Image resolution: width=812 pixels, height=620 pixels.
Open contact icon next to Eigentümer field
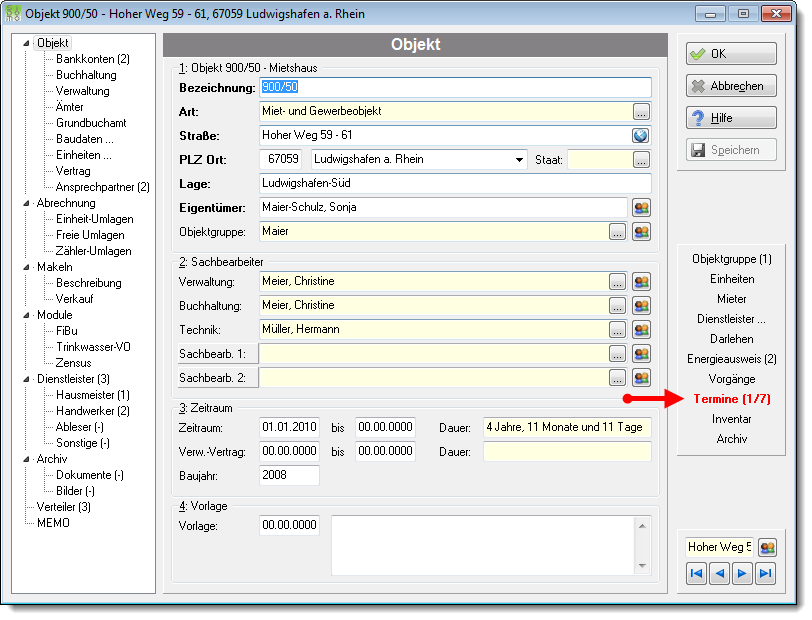641,208
